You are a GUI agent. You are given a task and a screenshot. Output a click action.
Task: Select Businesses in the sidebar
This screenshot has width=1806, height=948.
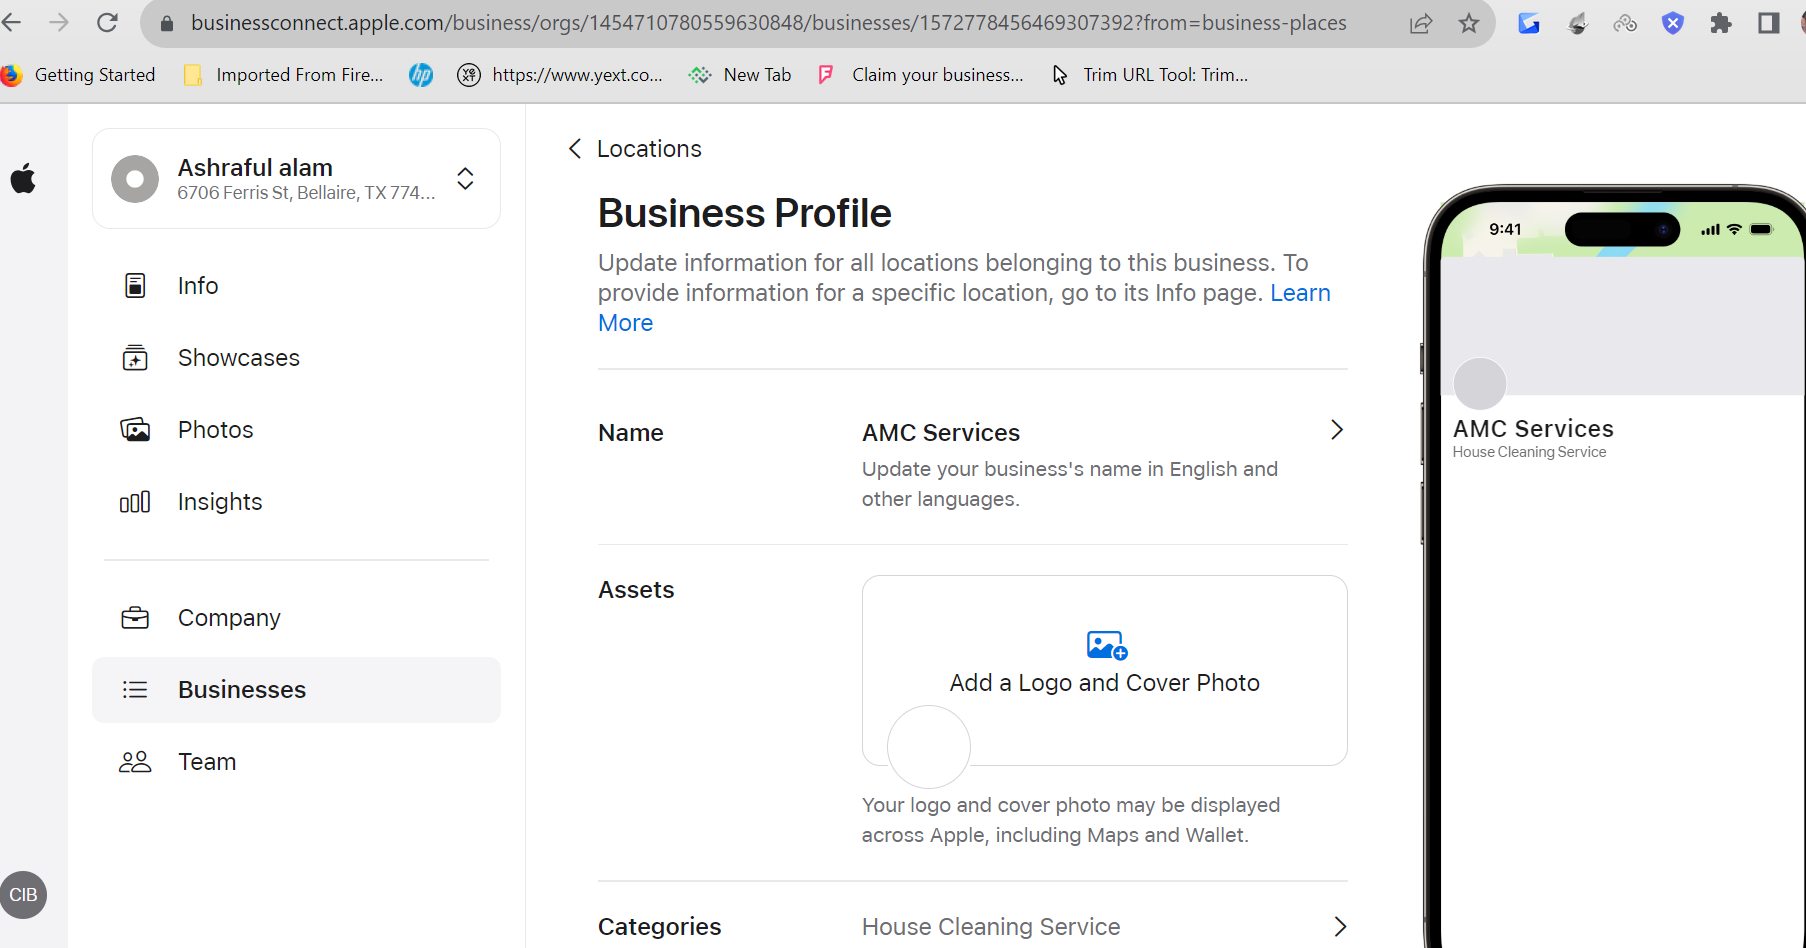(296, 690)
